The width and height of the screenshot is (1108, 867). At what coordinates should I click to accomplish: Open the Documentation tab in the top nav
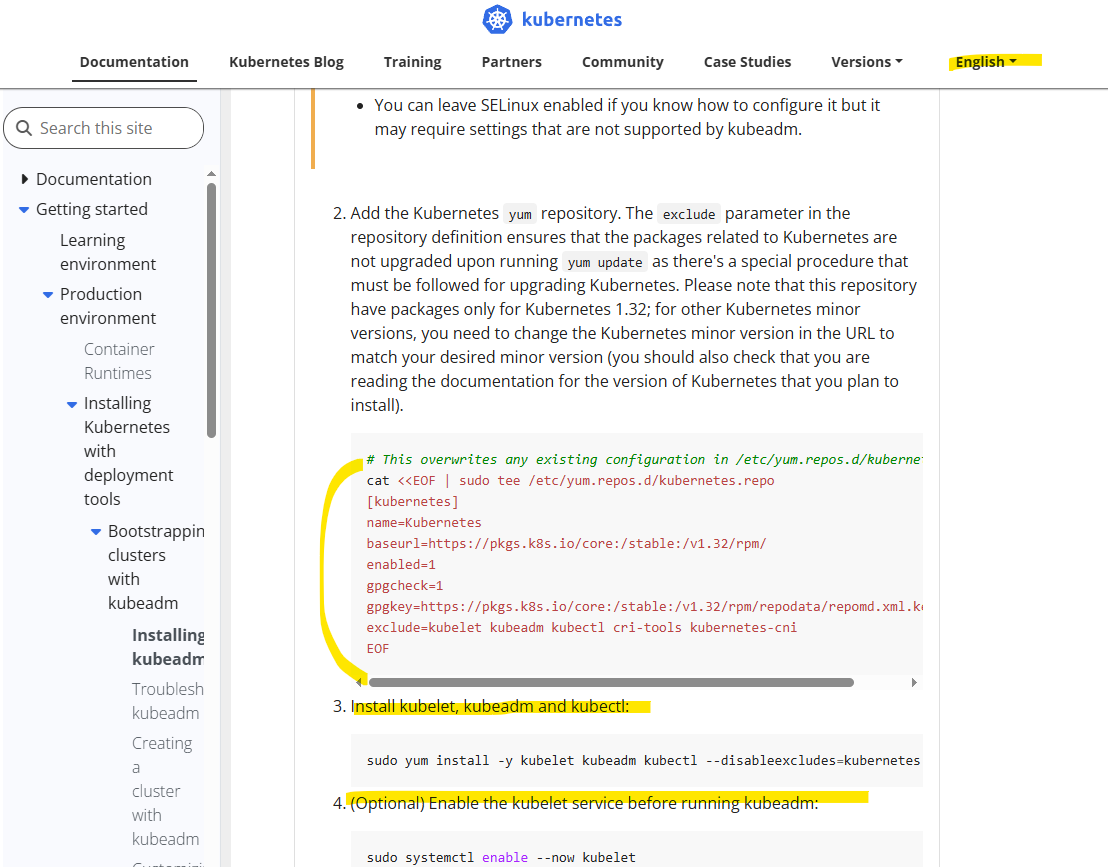134,61
